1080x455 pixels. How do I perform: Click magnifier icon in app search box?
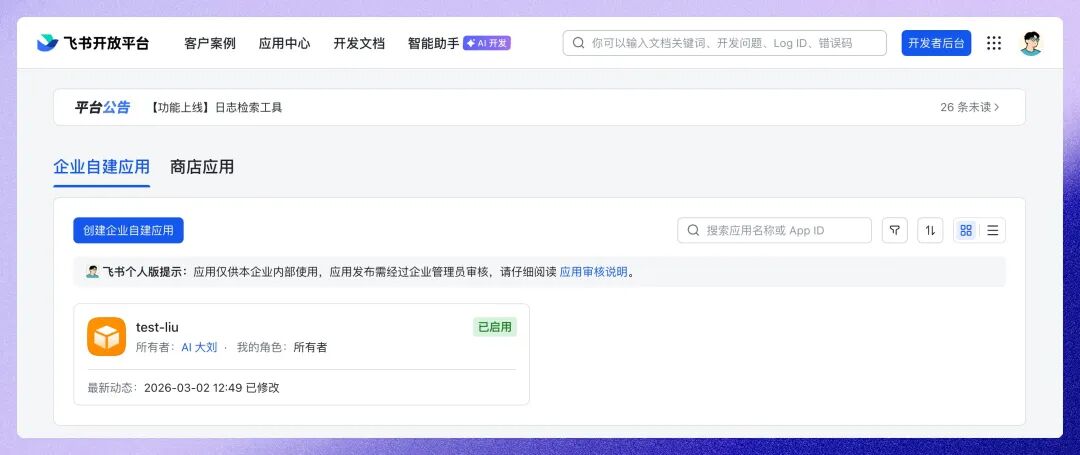(x=694, y=231)
